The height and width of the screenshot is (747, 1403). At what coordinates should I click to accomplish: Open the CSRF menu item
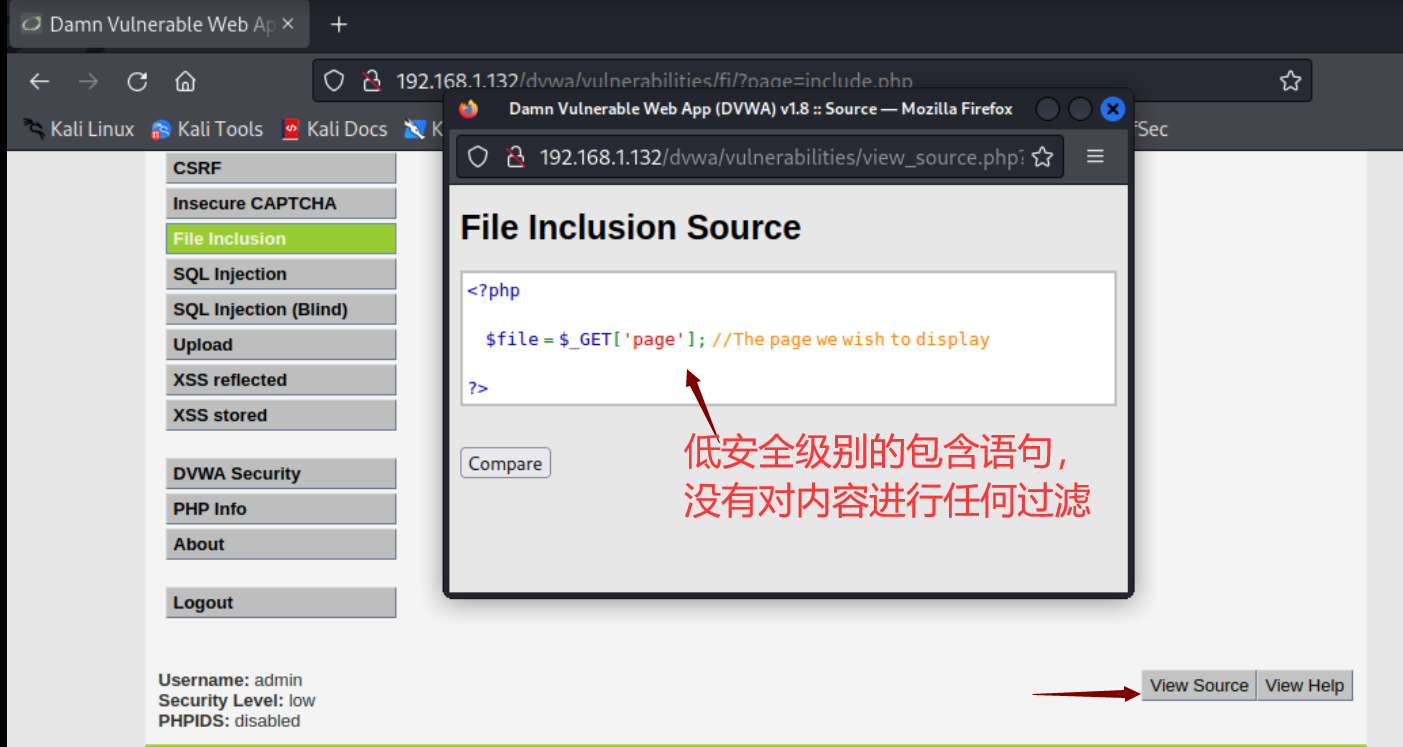[x=281, y=168]
